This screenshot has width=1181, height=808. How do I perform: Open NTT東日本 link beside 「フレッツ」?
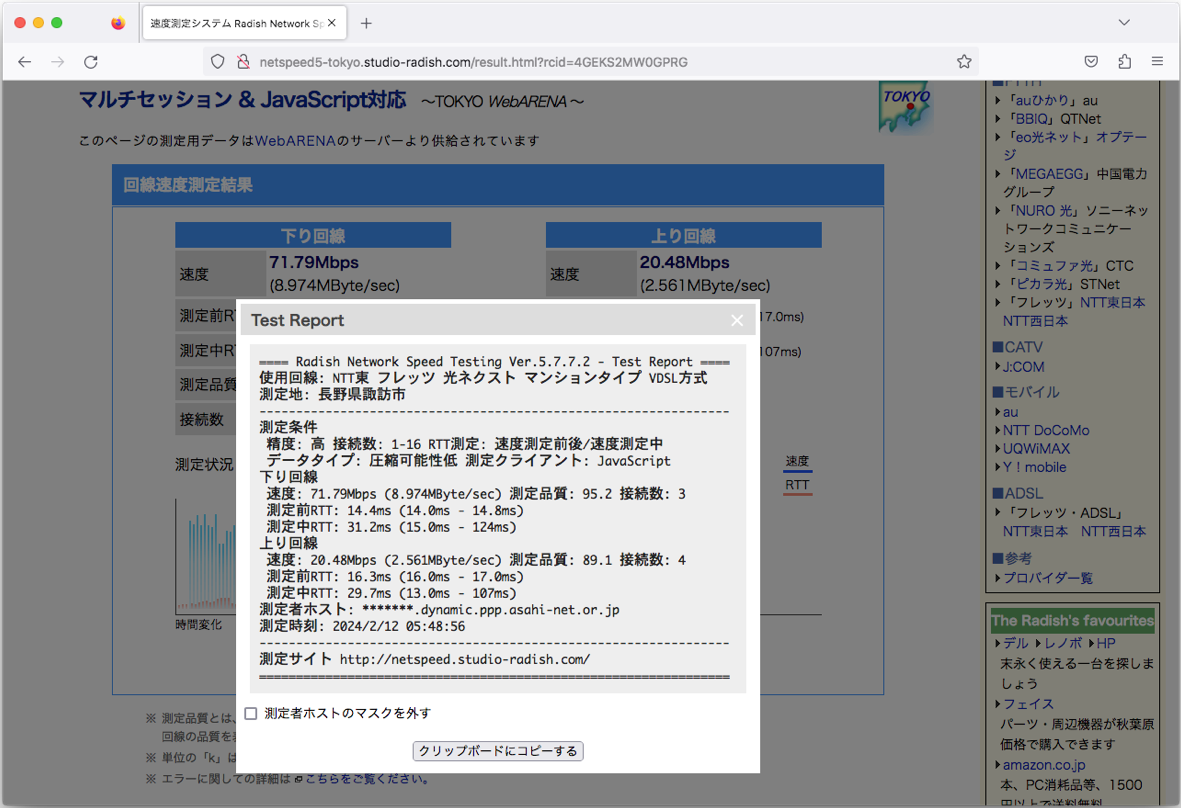pos(1112,303)
